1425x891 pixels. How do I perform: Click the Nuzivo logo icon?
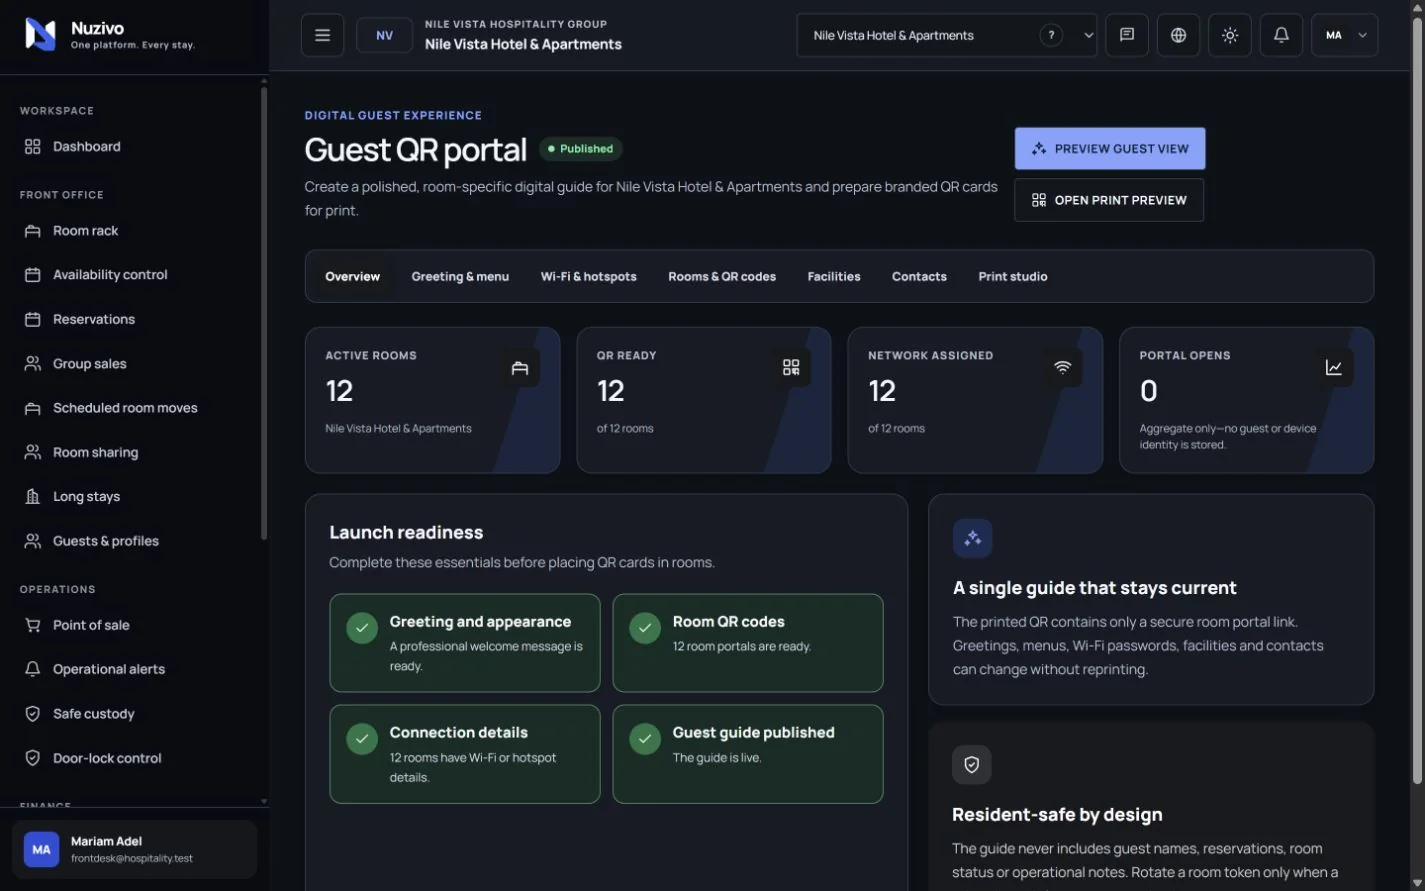tap(40, 35)
